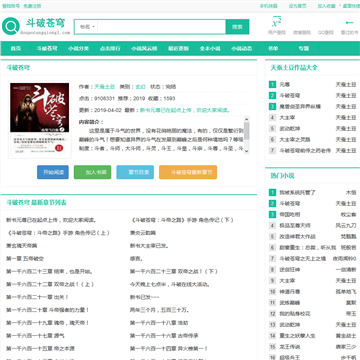Open 最近更新 in the navigation bar

pos(178,48)
